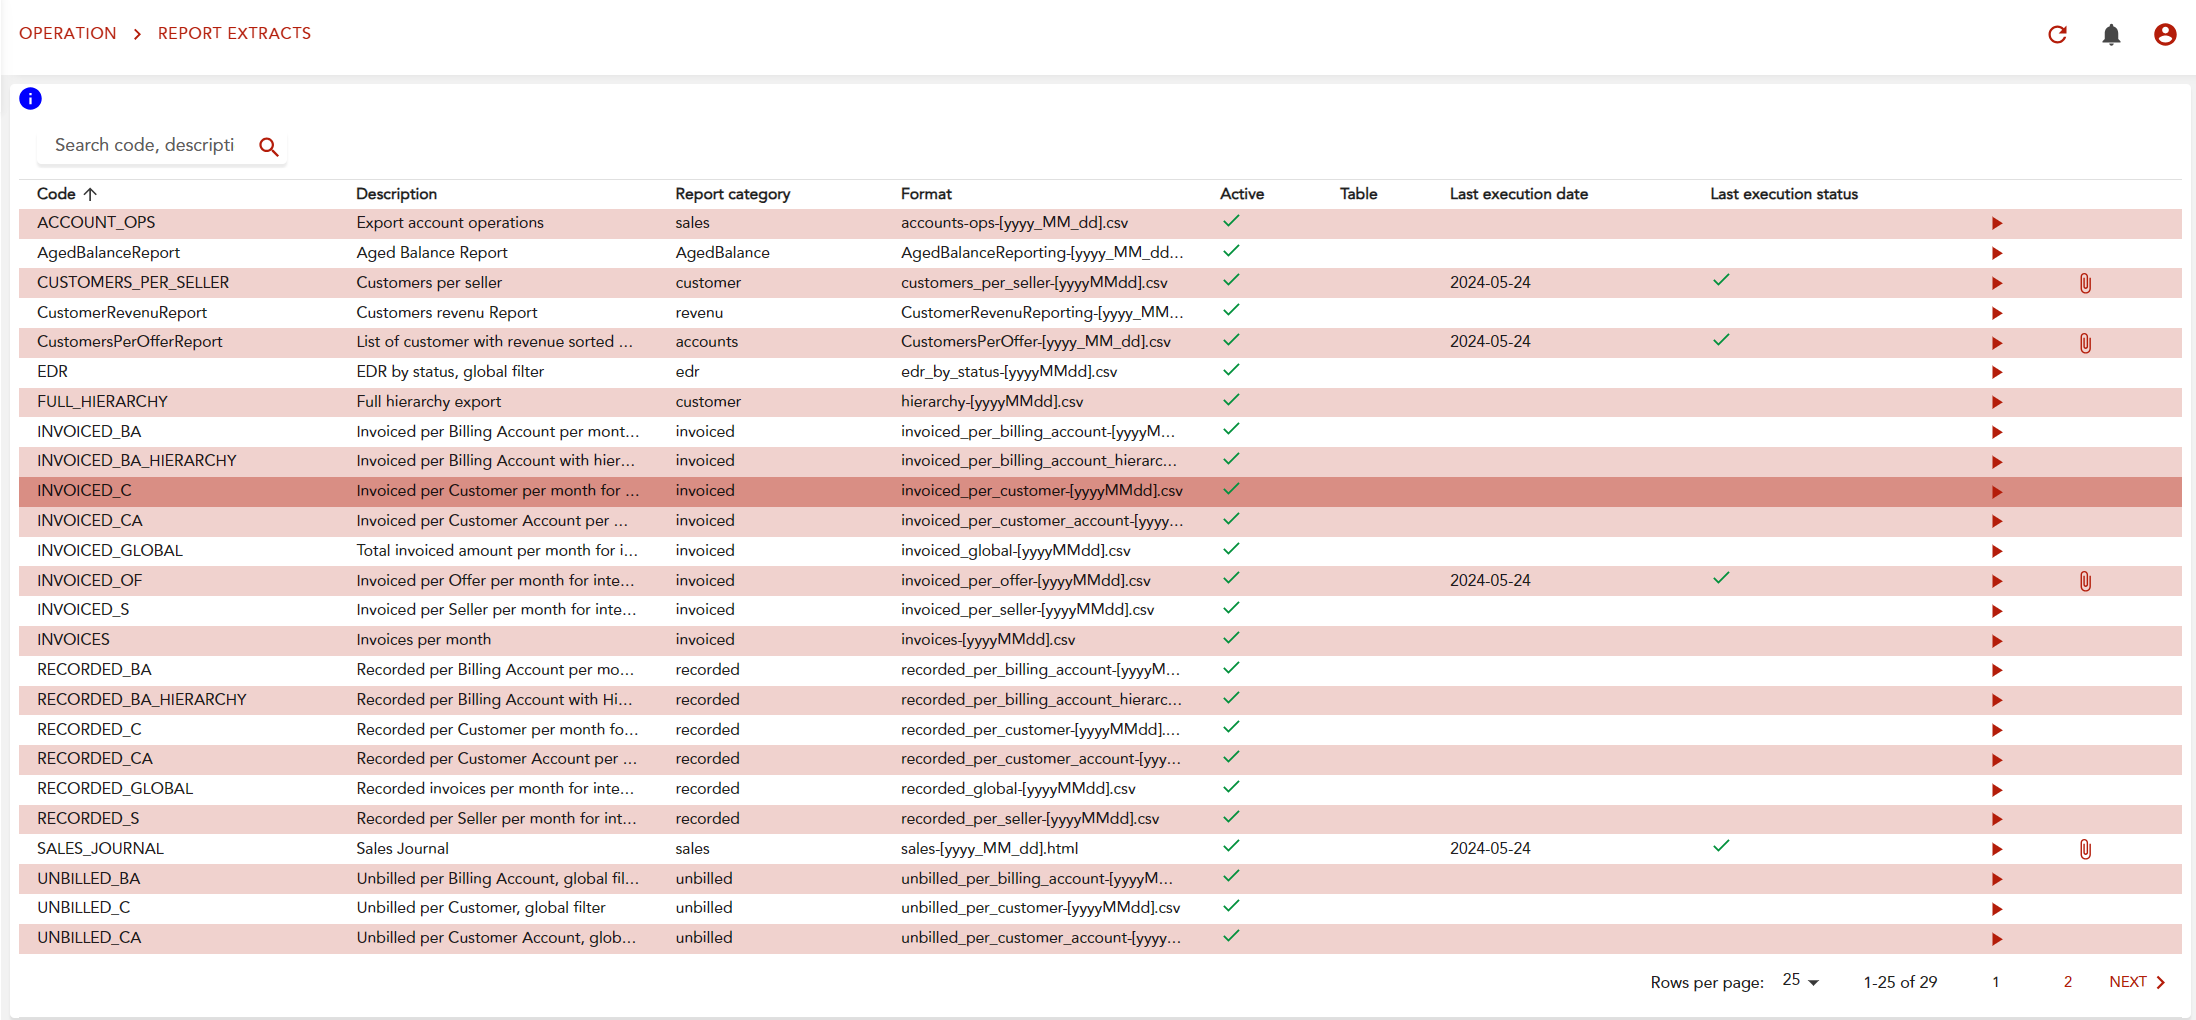
Task: Run the RECORDED_GLOBAL extract
Action: tap(1997, 791)
